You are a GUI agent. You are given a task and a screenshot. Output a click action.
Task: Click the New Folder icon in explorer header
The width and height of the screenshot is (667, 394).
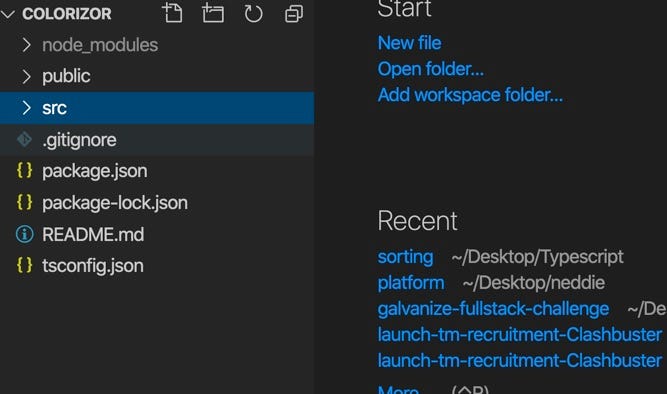pyautogui.click(x=213, y=13)
